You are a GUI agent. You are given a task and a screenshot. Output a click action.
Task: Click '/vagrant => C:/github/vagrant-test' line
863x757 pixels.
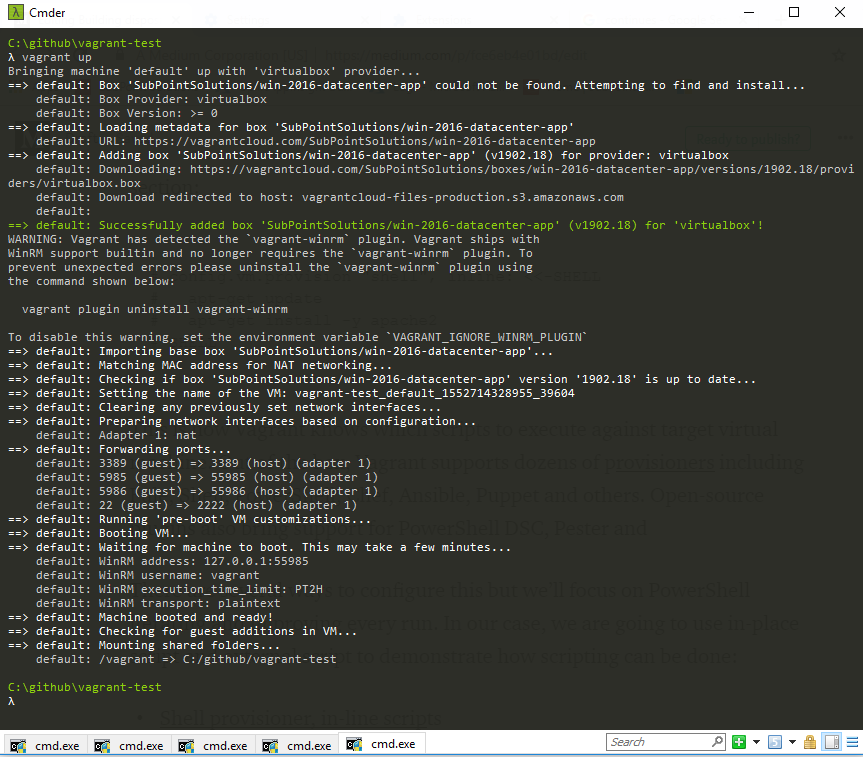coord(186,660)
